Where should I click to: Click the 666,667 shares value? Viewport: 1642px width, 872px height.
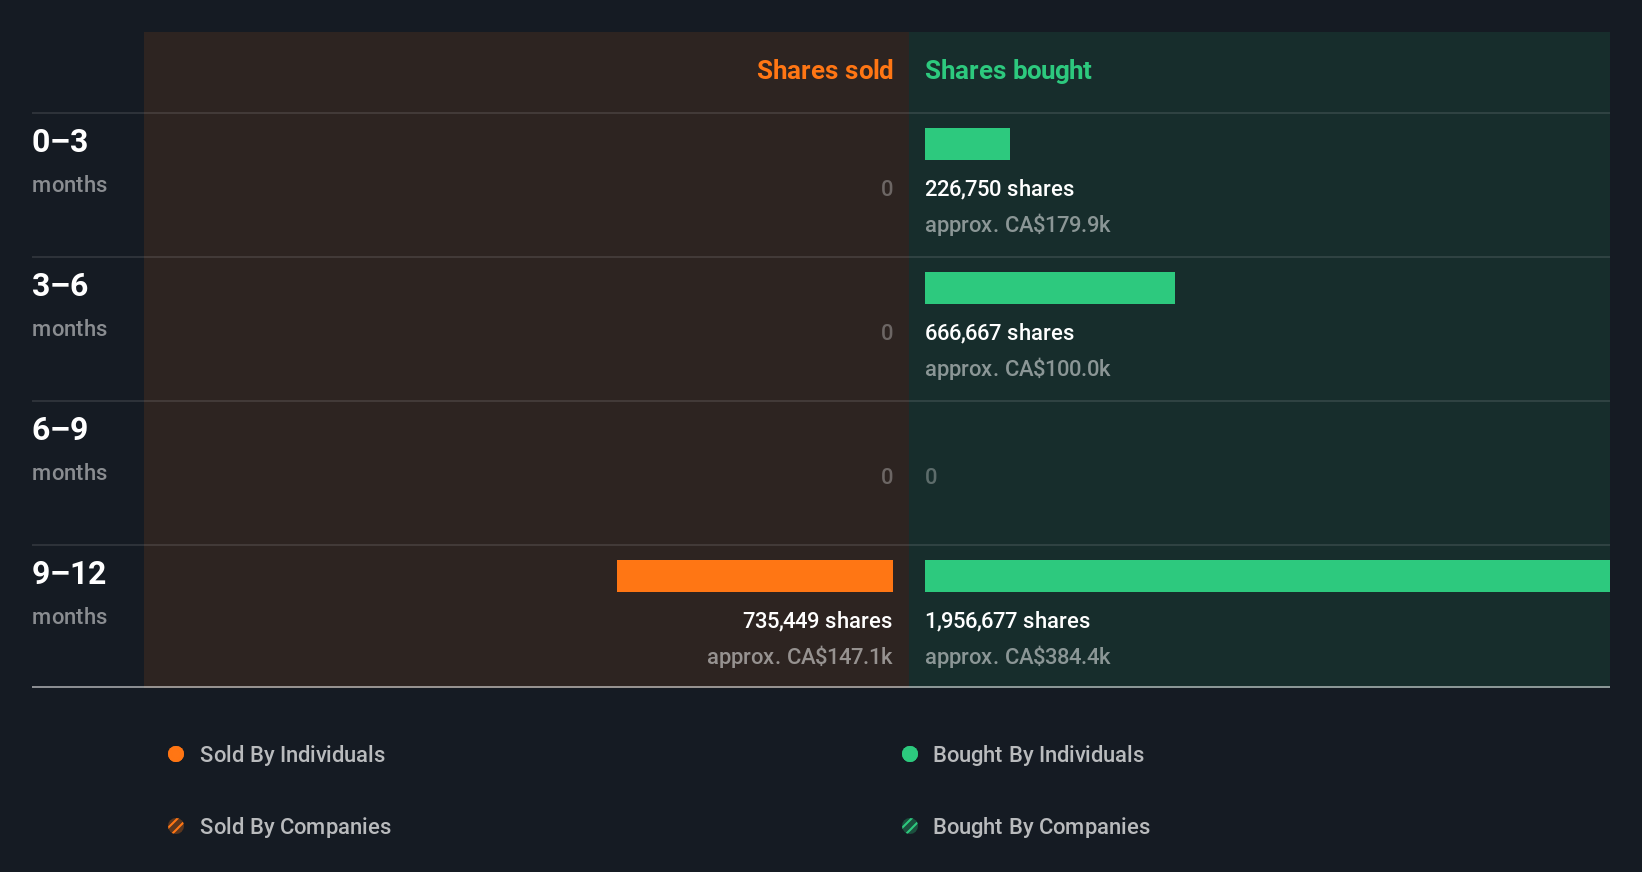point(999,333)
